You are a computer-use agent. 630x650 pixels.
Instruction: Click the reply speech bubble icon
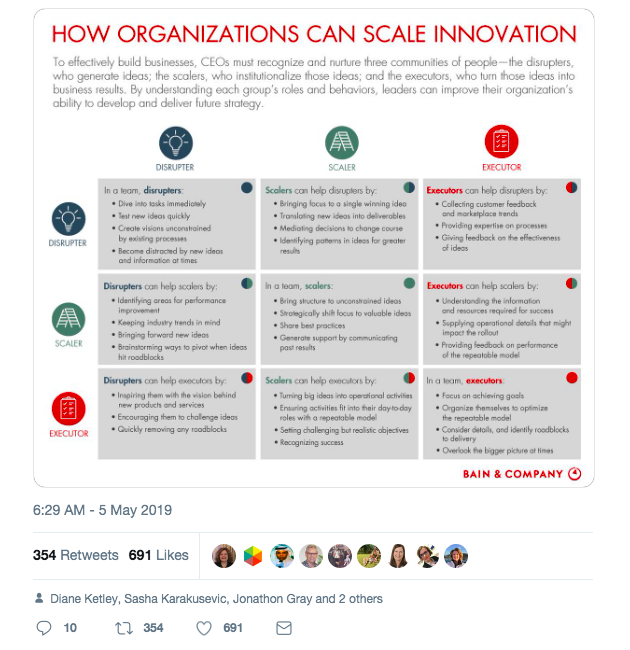44,628
